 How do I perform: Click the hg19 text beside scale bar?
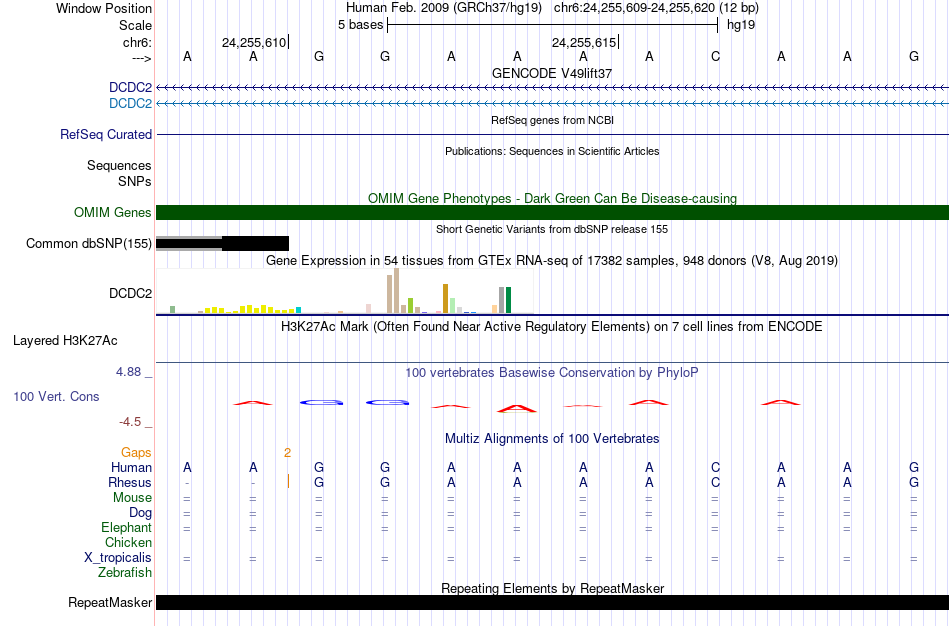point(741,25)
